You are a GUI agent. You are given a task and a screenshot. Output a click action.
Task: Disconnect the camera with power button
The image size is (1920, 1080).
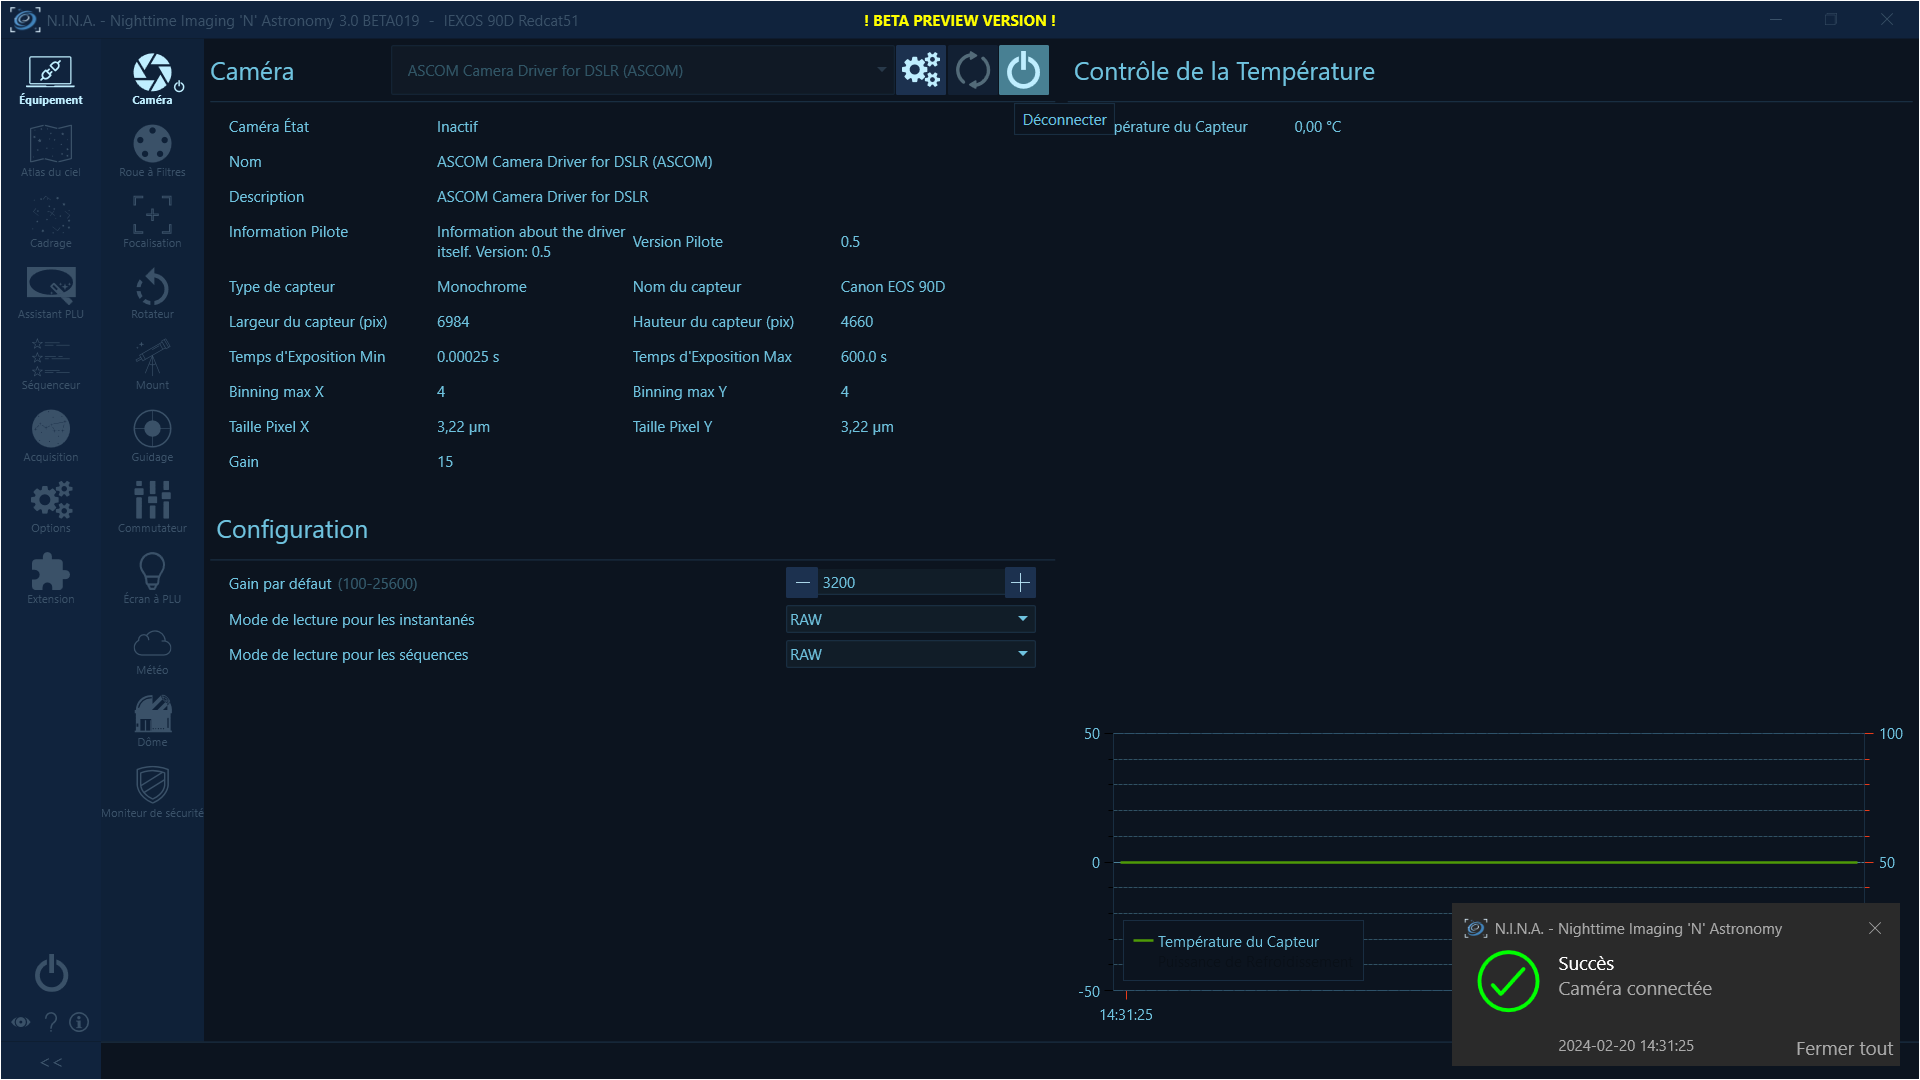click(x=1023, y=70)
